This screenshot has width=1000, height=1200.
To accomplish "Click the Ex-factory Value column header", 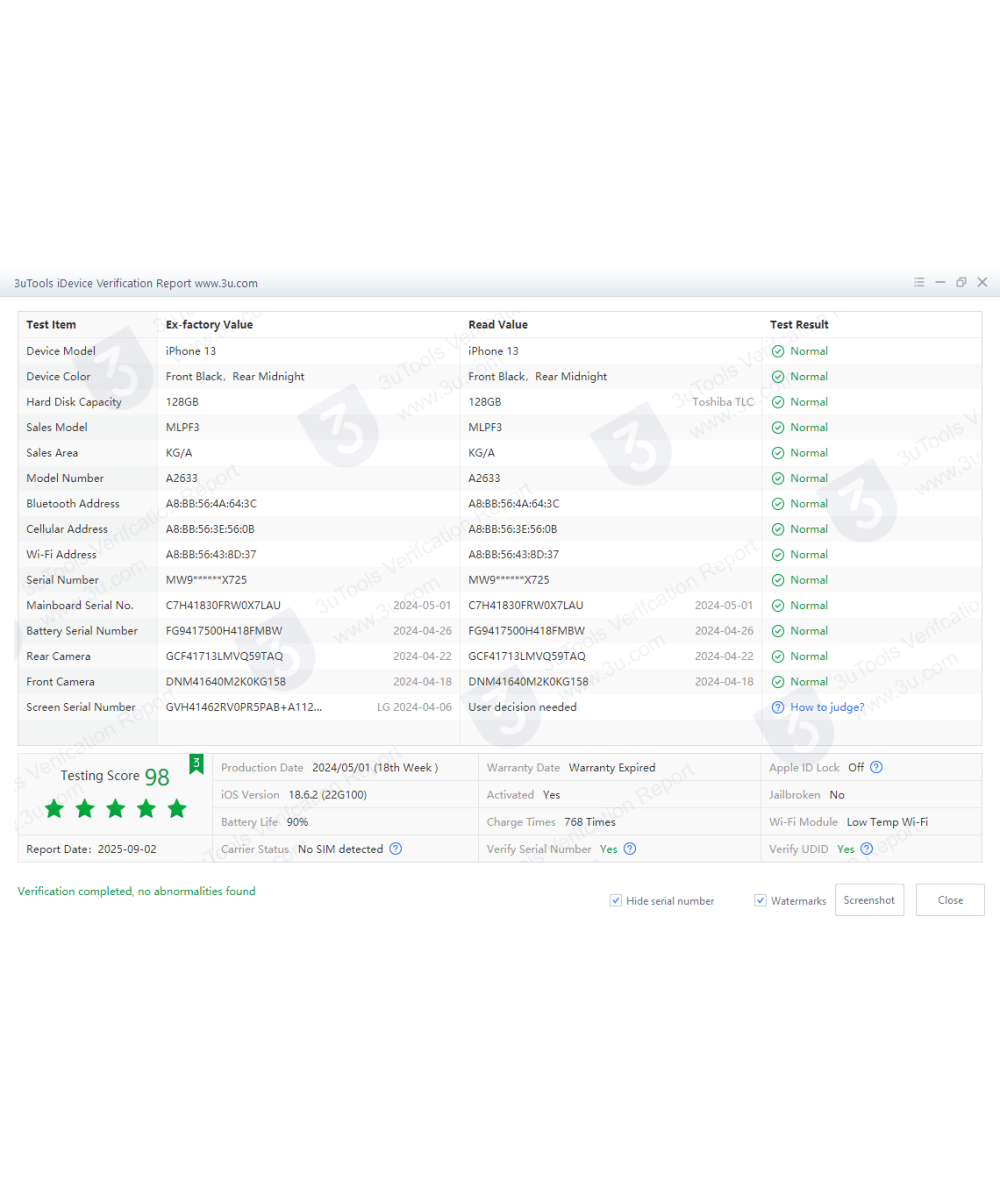I will pos(209,325).
